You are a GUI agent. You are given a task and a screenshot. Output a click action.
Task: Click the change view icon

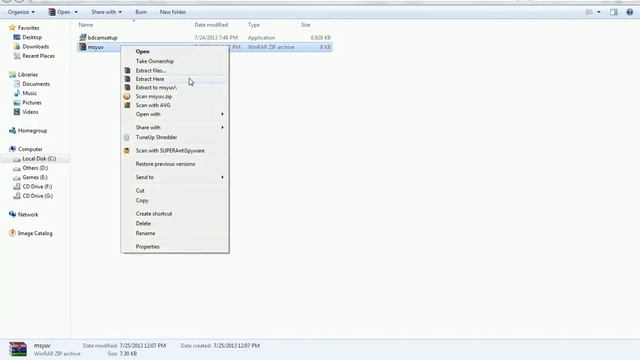589,12
